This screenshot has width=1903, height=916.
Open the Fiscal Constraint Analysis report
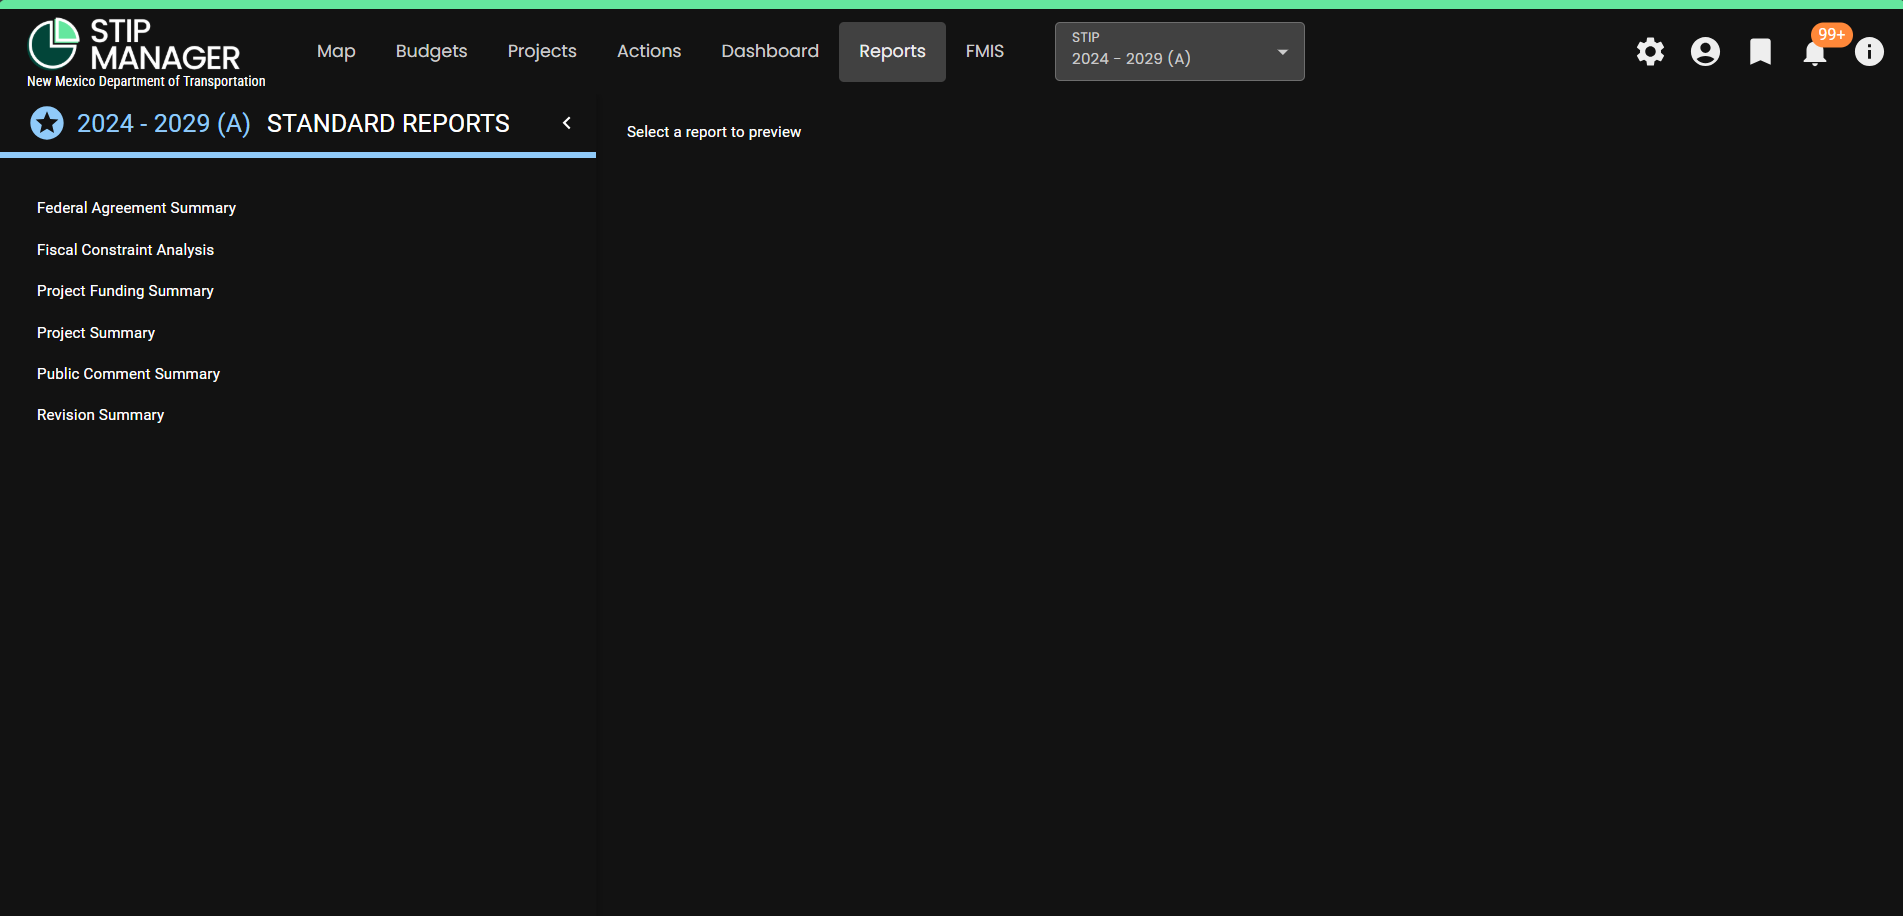pos(125,250)
